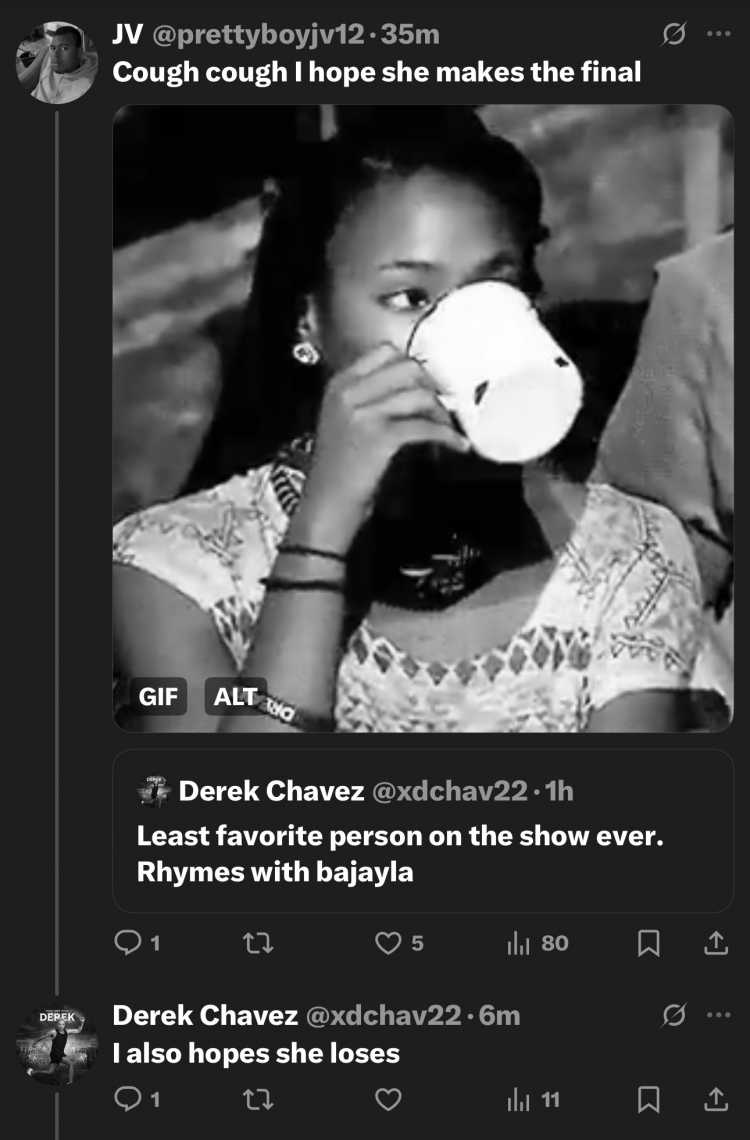Screen dimensions: 750x1140
Task: View analytics showing 11 views
Action: 533,1099
